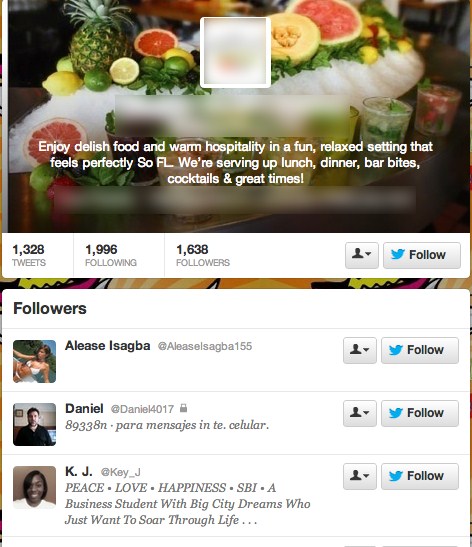Follow K. J. @Key_J

click(420, 477)
